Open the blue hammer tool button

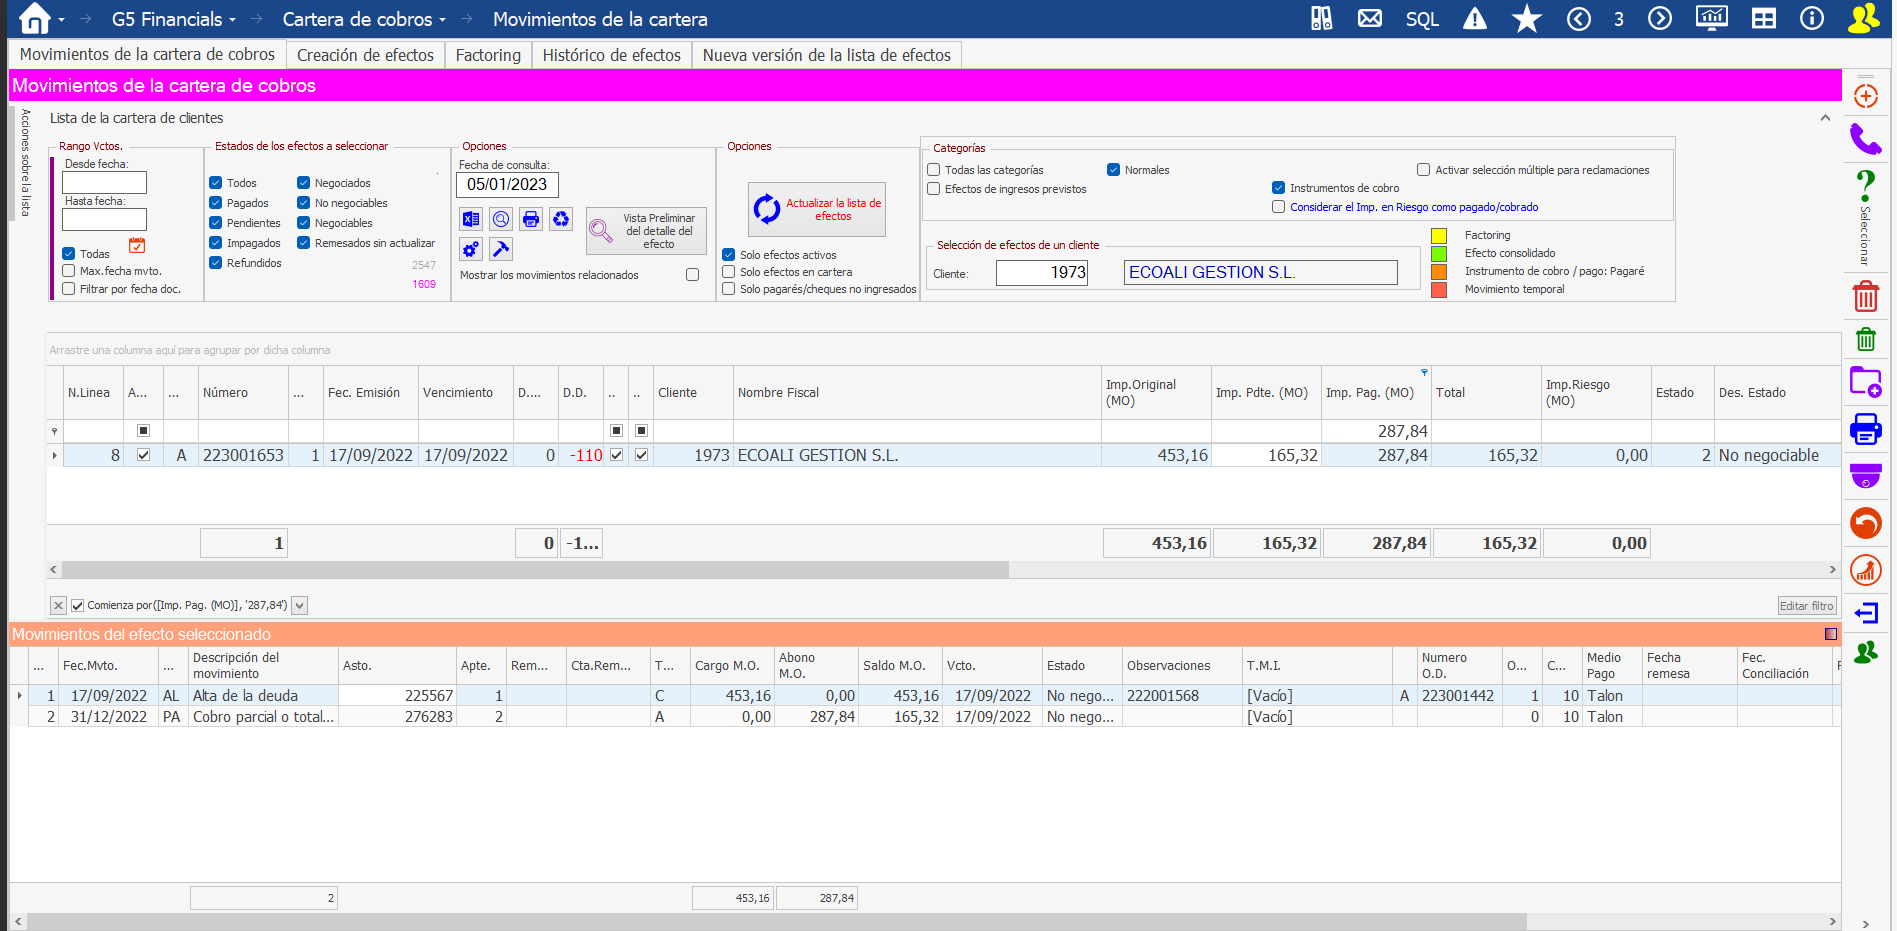[x=501, y=249]
